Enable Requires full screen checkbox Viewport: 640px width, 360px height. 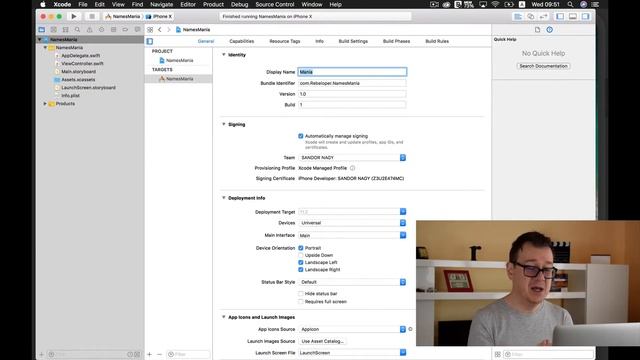[301, 302]
